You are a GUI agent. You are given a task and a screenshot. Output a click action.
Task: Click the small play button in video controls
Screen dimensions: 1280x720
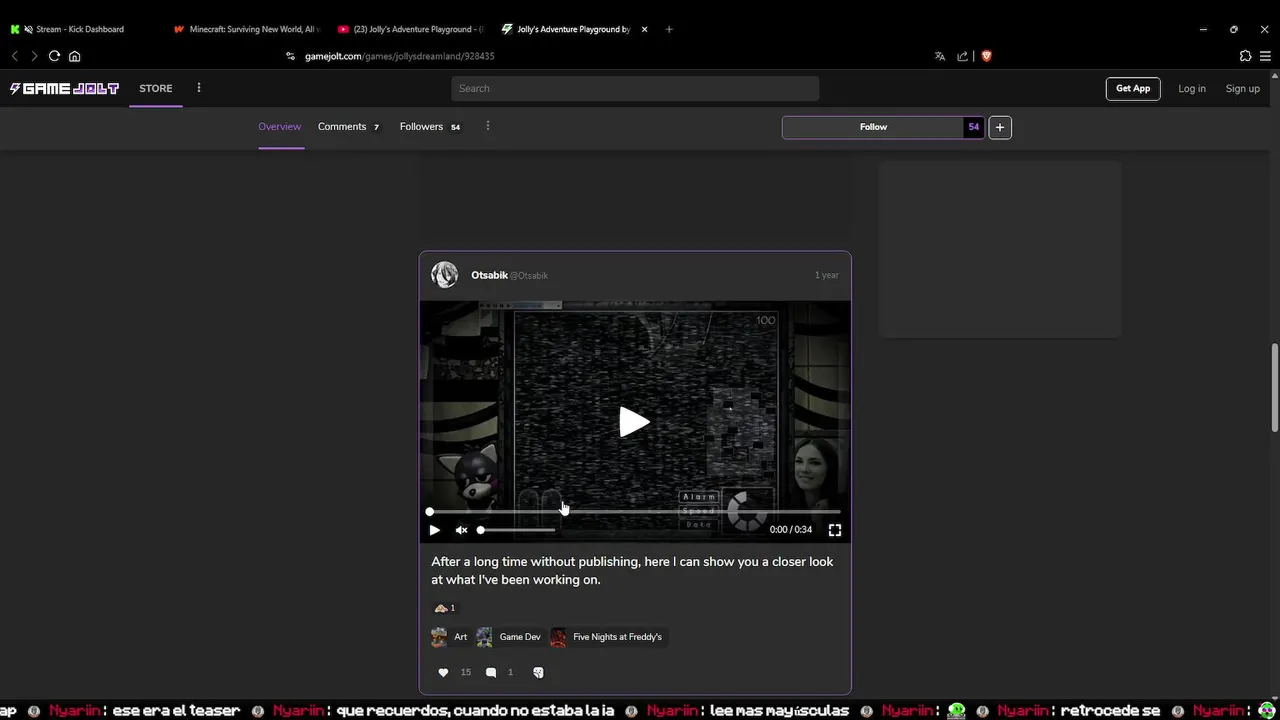coord(434,530)
